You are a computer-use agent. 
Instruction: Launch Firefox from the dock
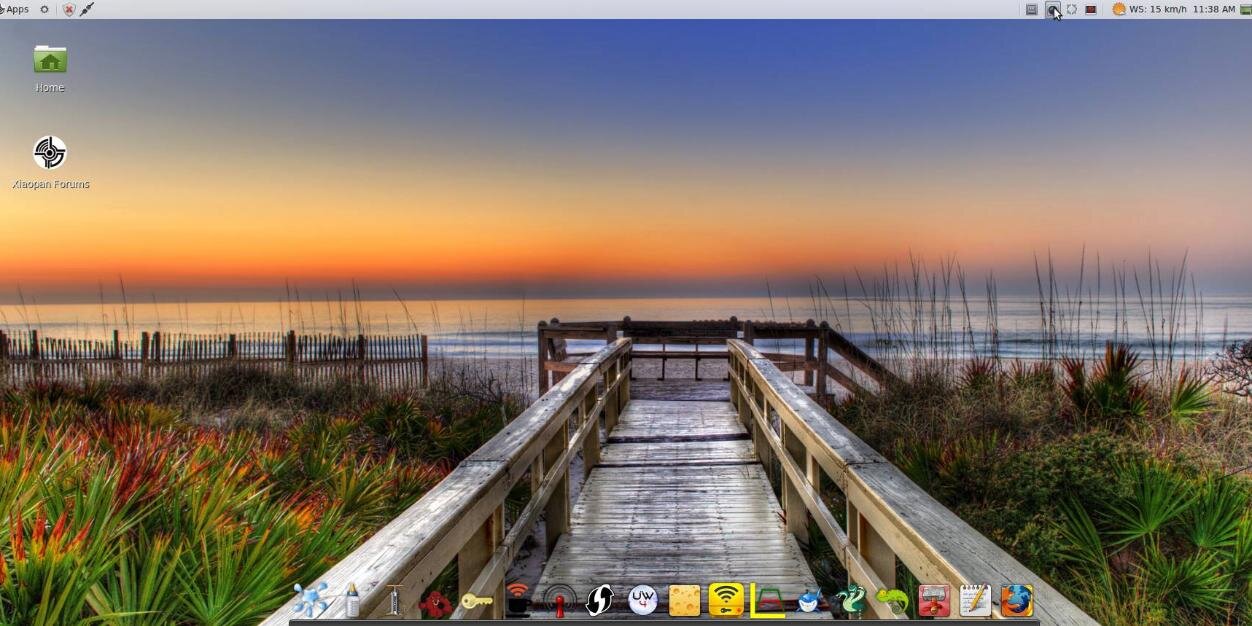(1017, 600)
